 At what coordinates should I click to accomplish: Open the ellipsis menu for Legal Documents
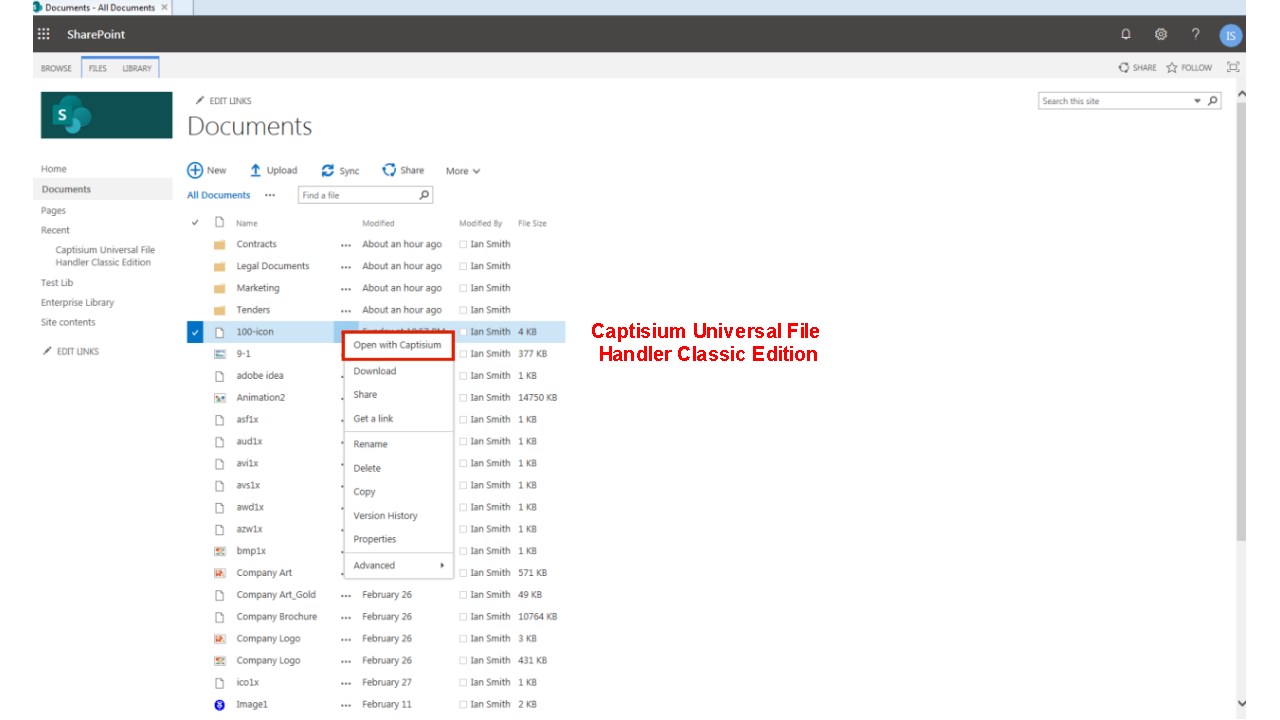[346, 267]
